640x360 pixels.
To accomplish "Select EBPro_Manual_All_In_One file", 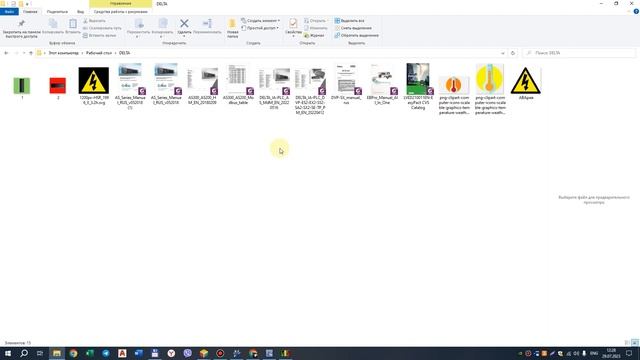I will (x=382, y=84).
